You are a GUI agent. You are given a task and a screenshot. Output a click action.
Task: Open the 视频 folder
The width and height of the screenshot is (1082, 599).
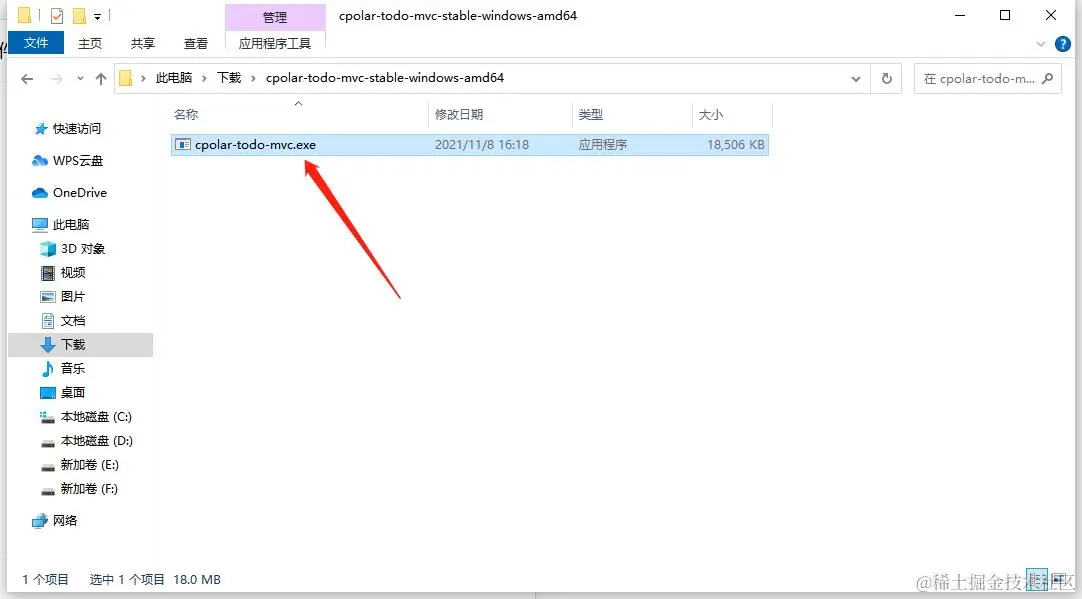click(x=72, y=273)
